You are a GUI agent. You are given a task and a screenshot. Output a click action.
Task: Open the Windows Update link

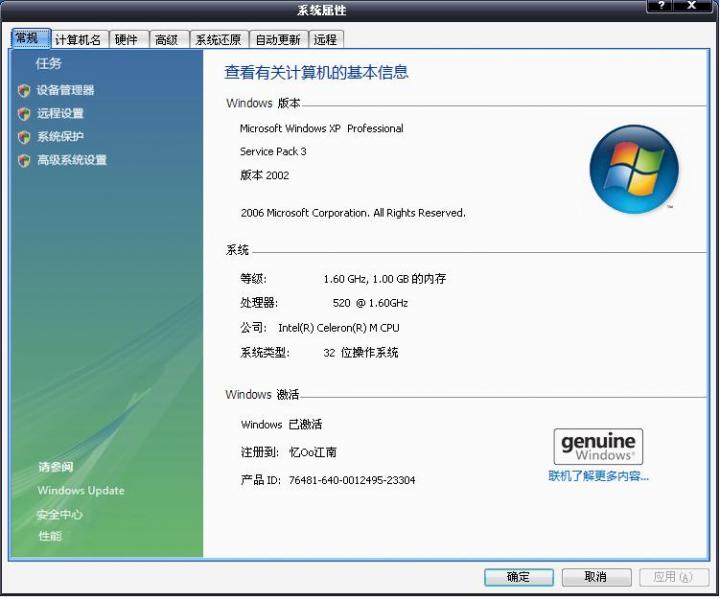tap(81, 491)
